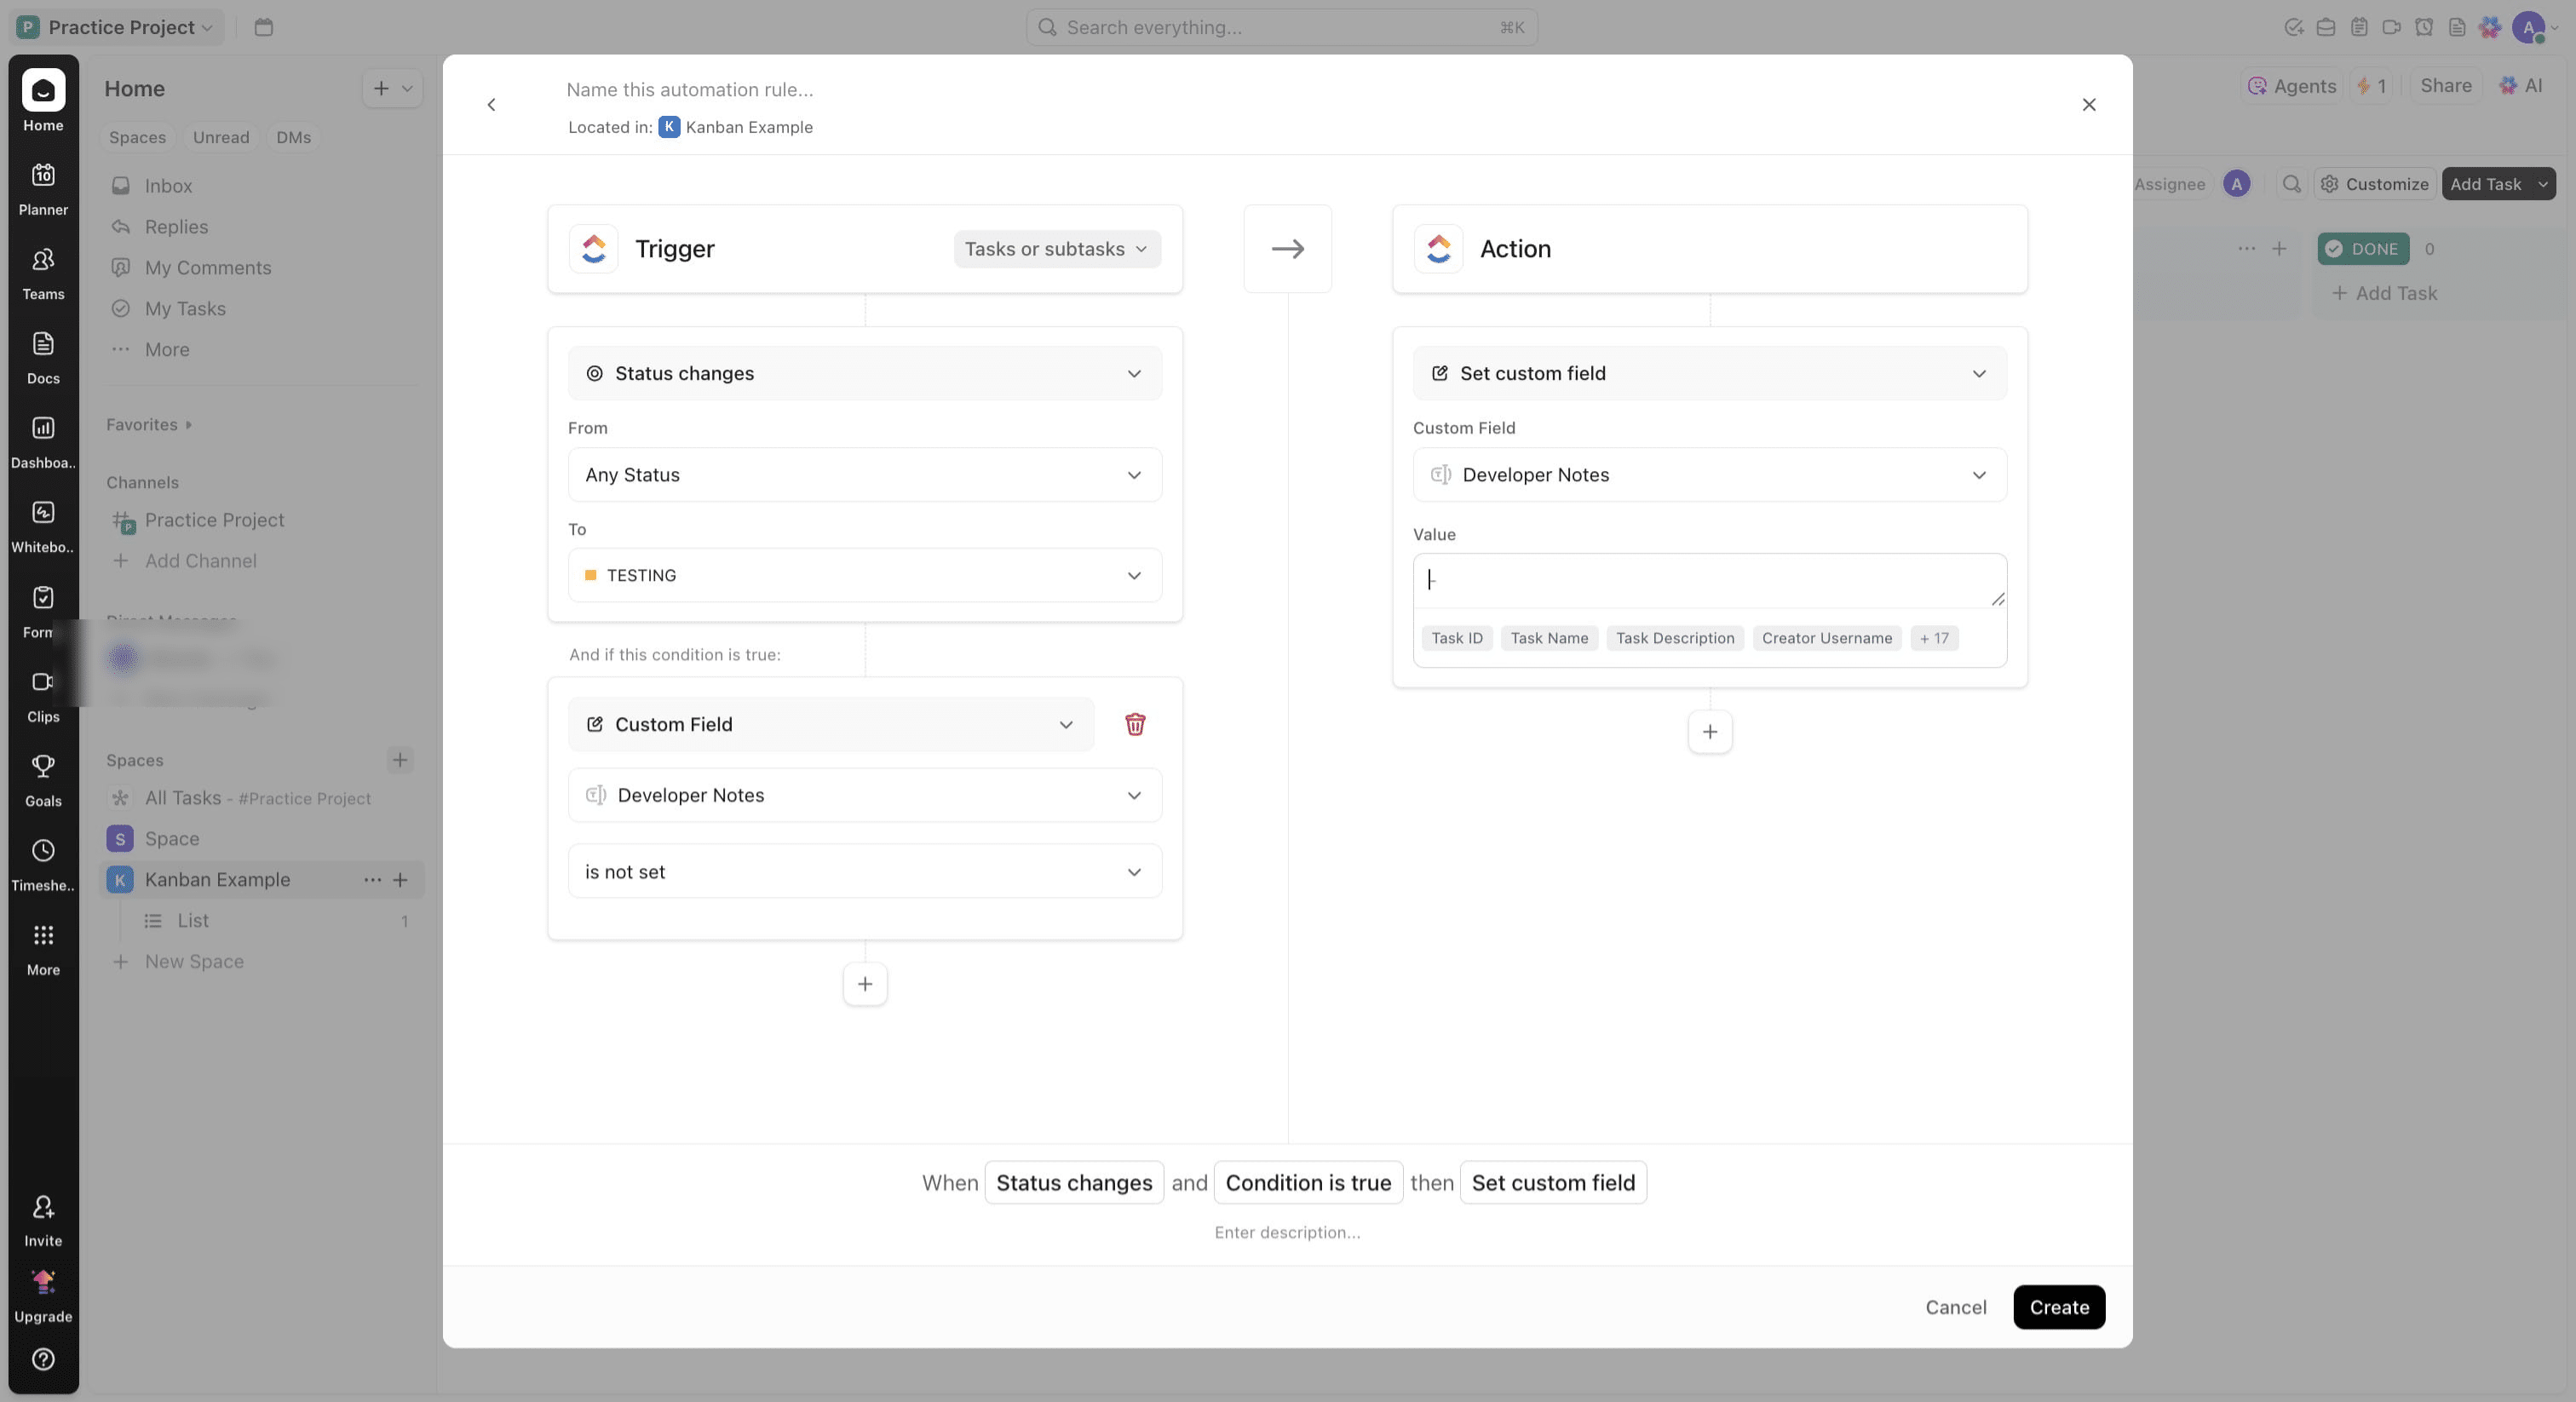Click the automation rule name field
This screenshot has width=2576, height=1402.
coord(690,90)
